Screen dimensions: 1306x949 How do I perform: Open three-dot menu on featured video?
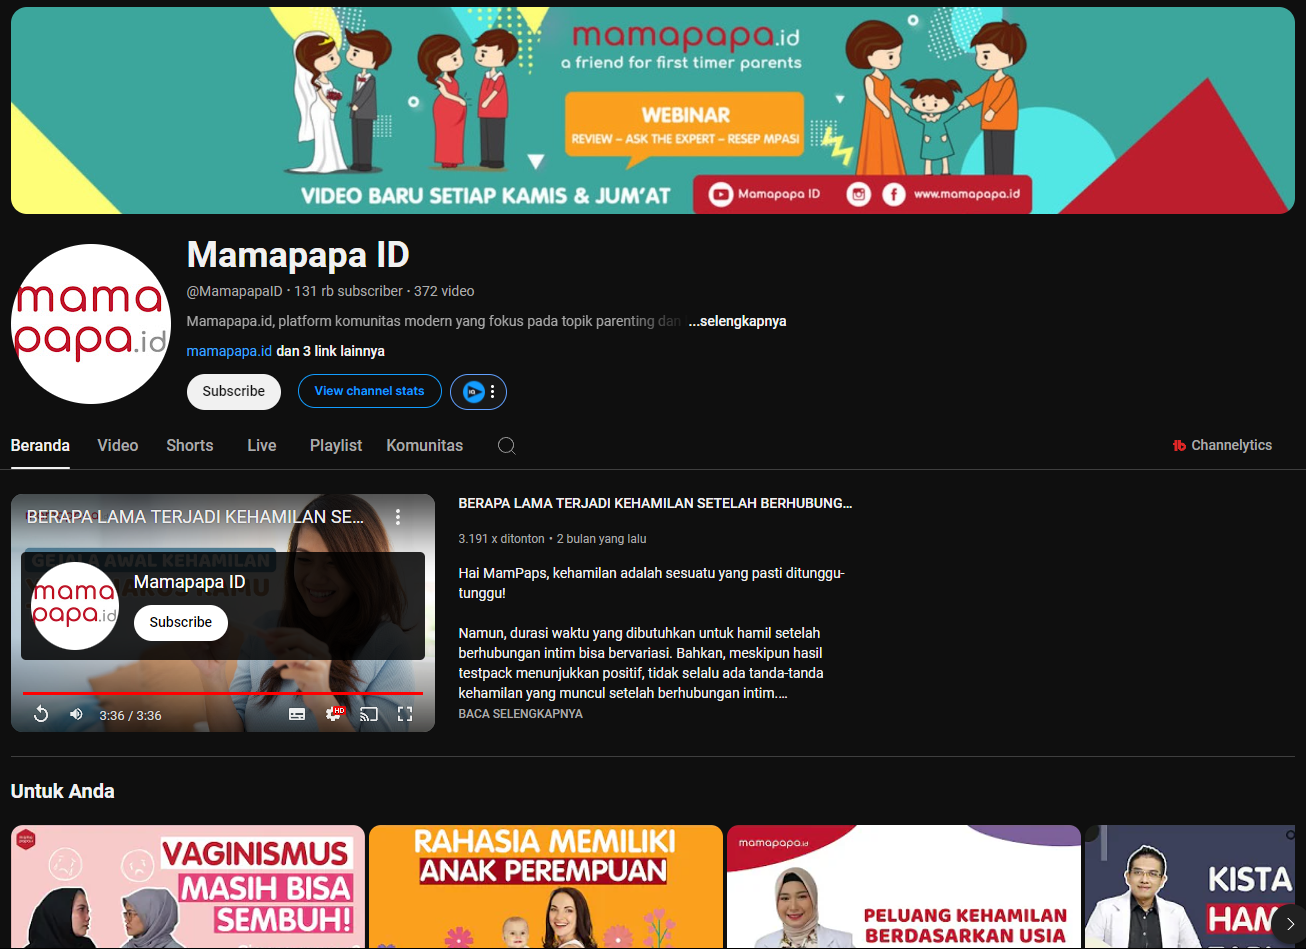(398, 517)
